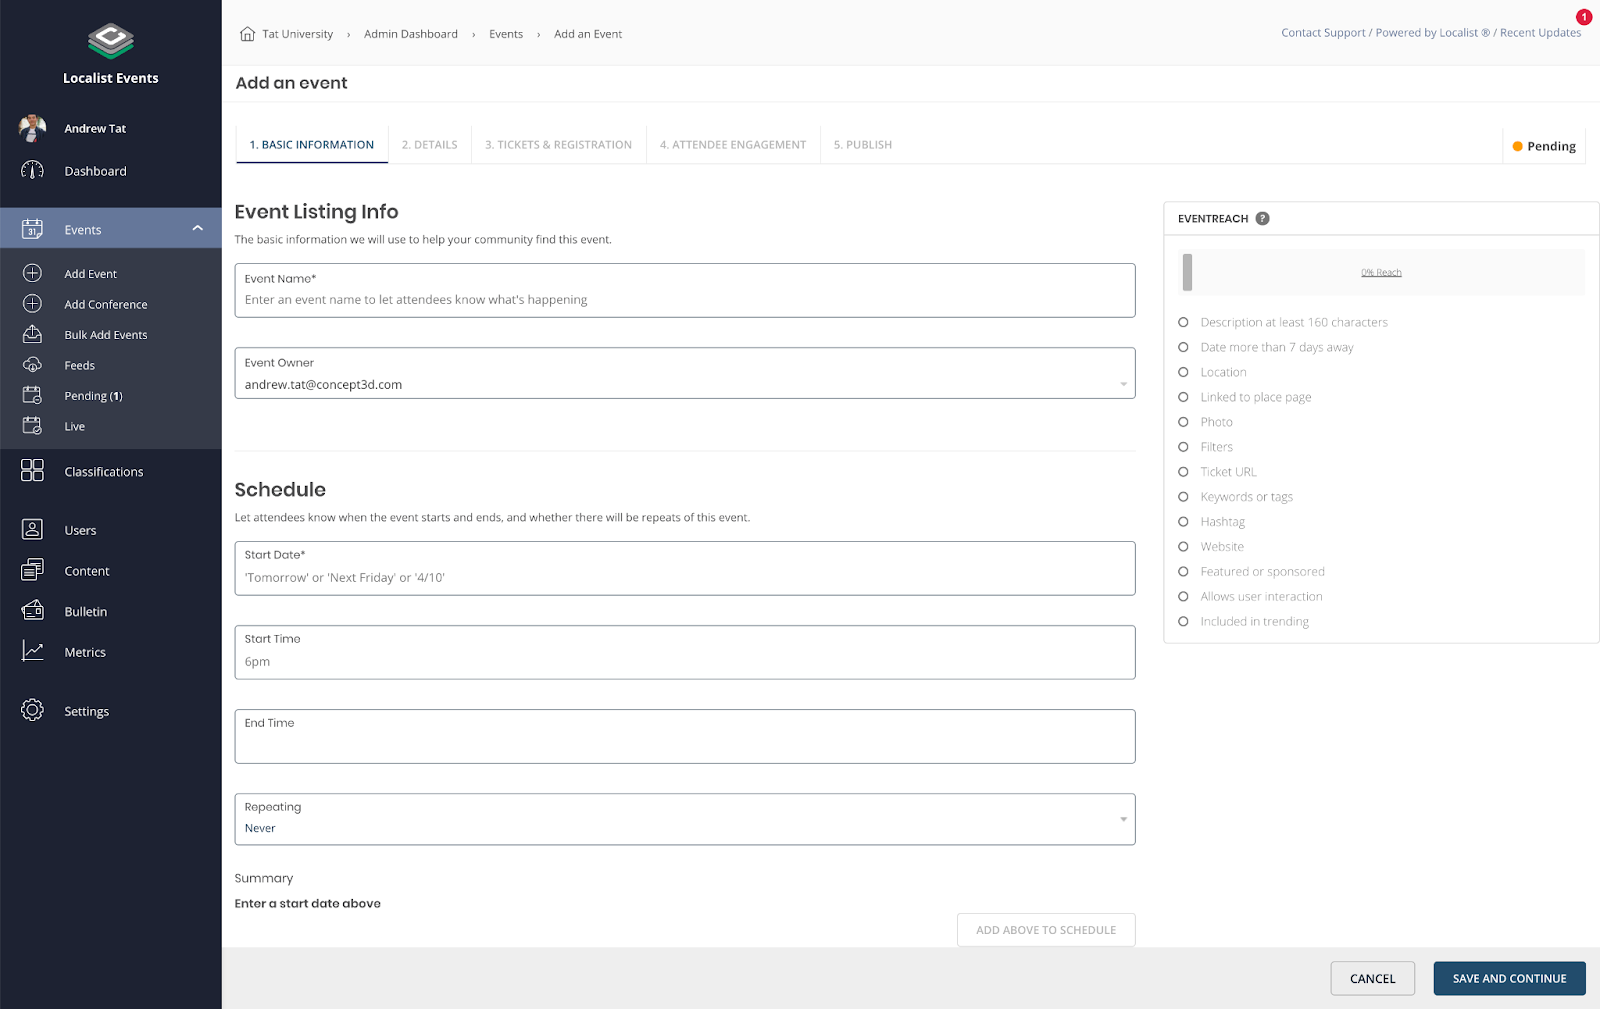The image size is (1600, 1009).
Task: Click the Bulk Add Events upload icon
Action: (x=32, y=334)
